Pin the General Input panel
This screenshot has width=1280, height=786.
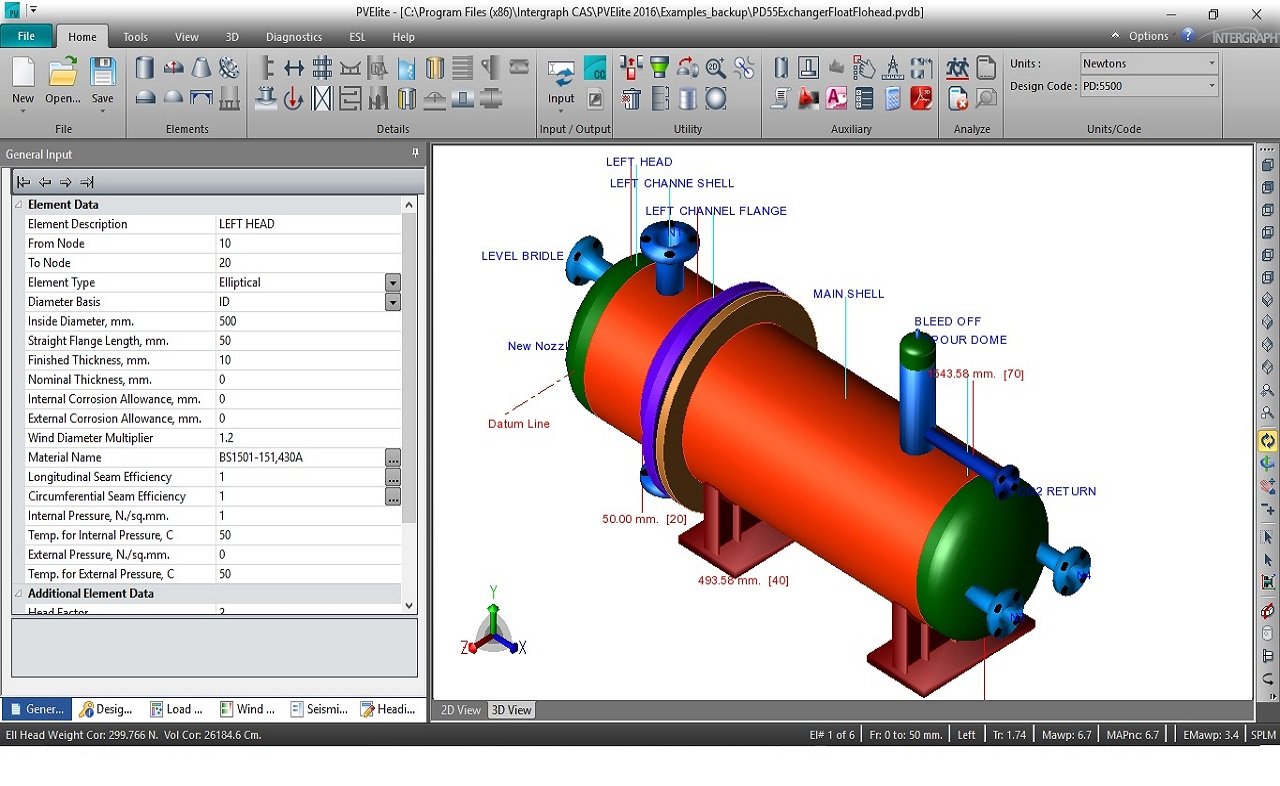415,153
